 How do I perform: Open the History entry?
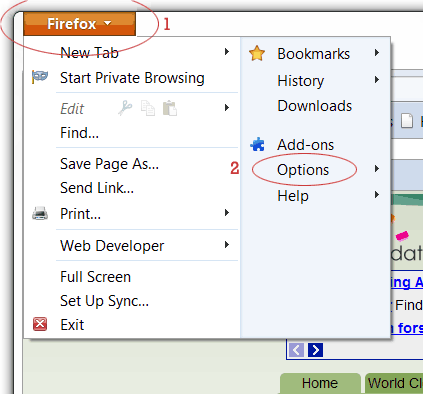click(x=301, y=81)
